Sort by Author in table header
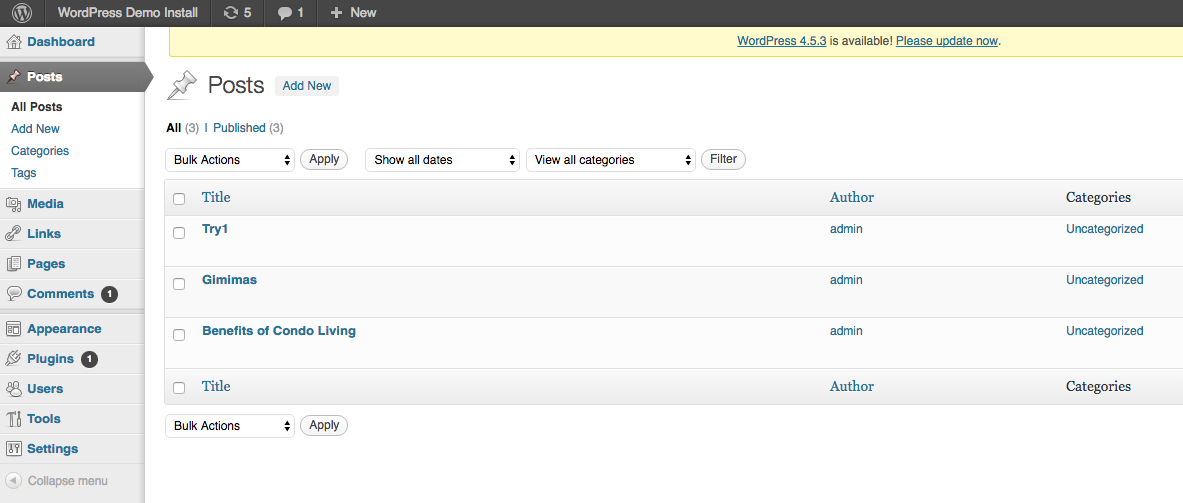The width and height of the screenshot is (1183, 503). pos(852,198)
